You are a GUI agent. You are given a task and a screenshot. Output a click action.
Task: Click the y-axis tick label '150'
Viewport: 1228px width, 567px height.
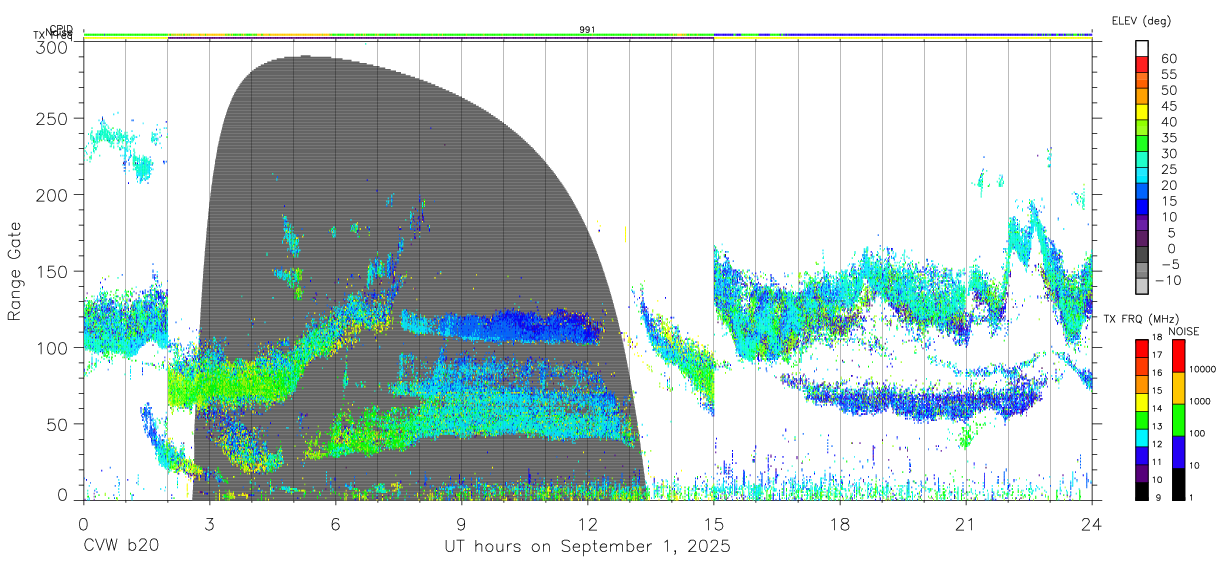pyautogui.click(x=51, y=271)
